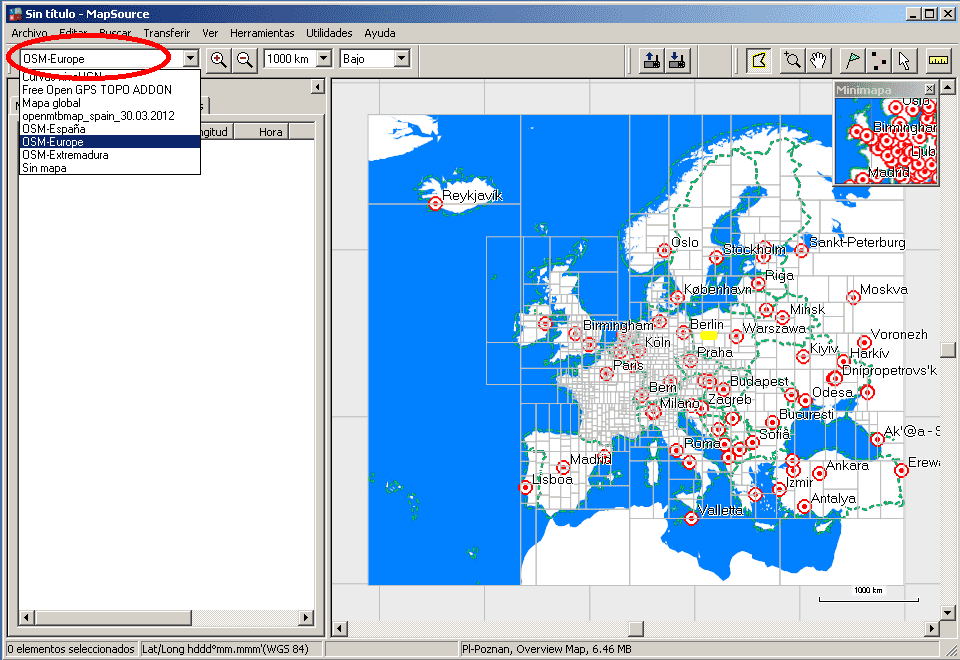Open the Ver menu
The height and width of the screenshot is (660, 960).
(x=210, y=33)
